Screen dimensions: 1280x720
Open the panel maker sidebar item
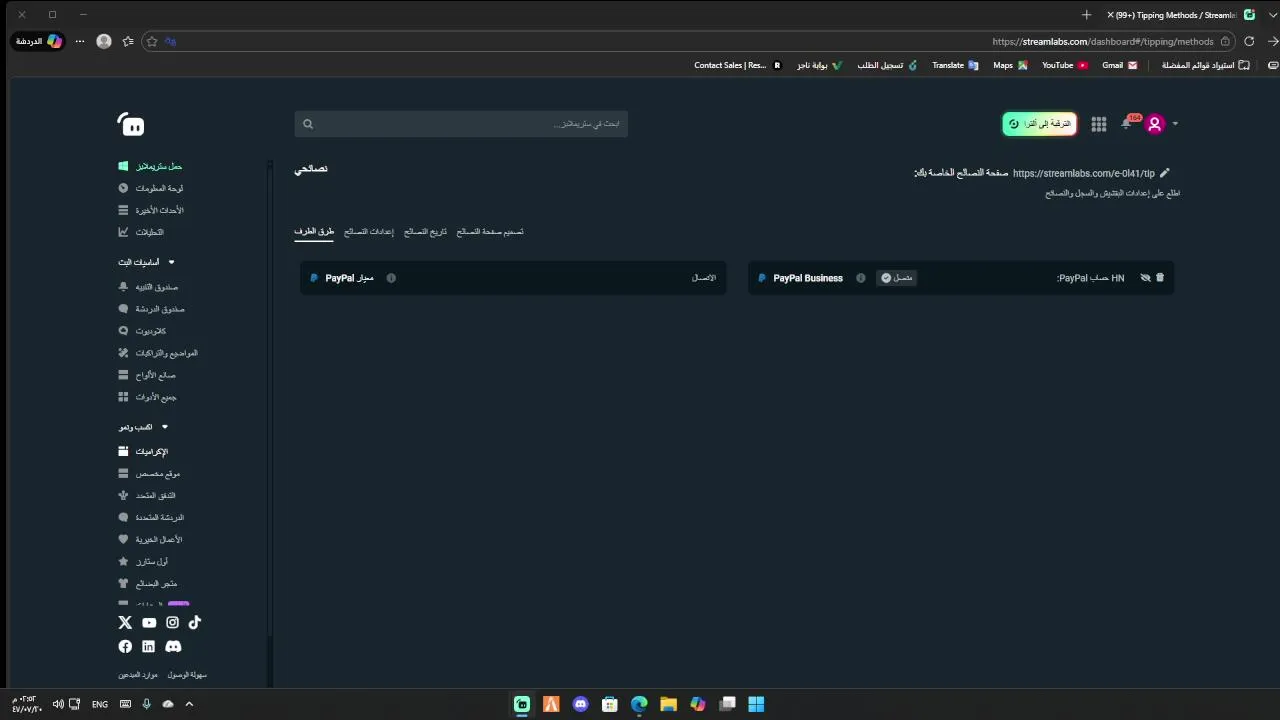147,375
